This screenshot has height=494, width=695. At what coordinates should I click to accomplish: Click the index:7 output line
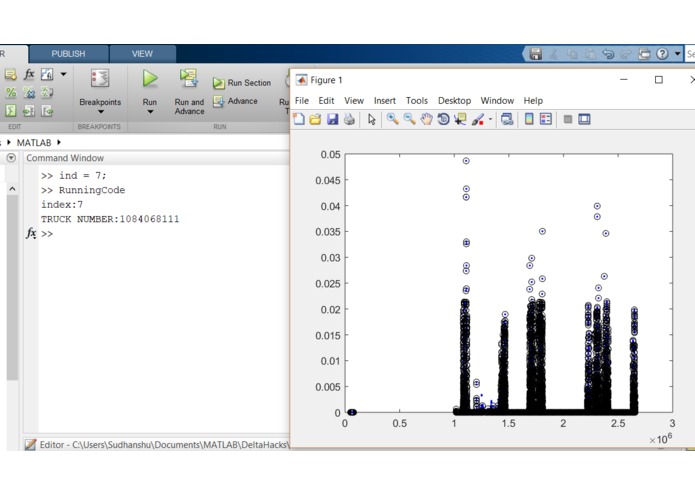pos(62,204)
